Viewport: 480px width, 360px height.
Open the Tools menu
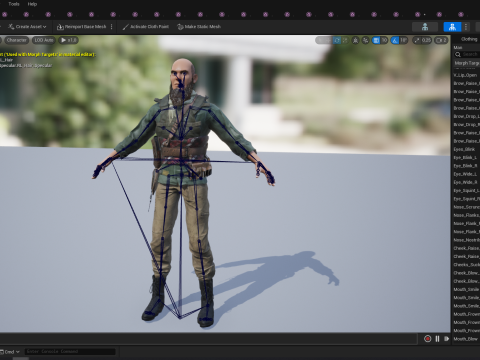point(14,4)
